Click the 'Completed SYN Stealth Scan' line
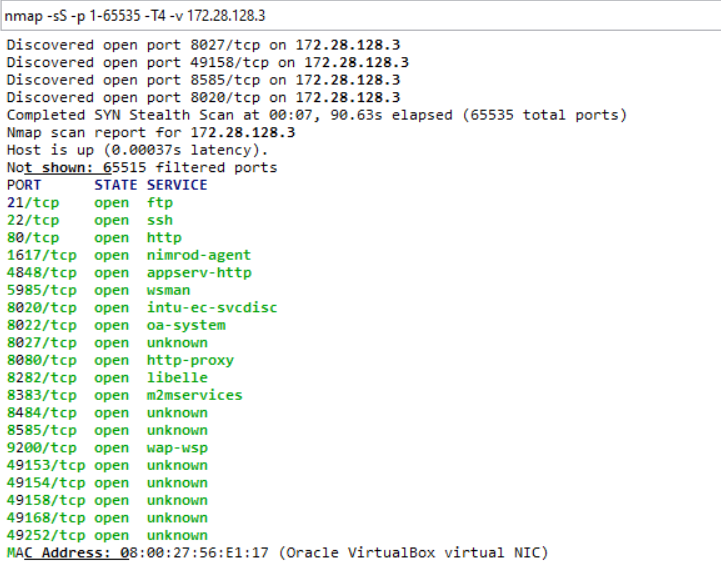The image size is (721, 581). click(x=317, y=115)
